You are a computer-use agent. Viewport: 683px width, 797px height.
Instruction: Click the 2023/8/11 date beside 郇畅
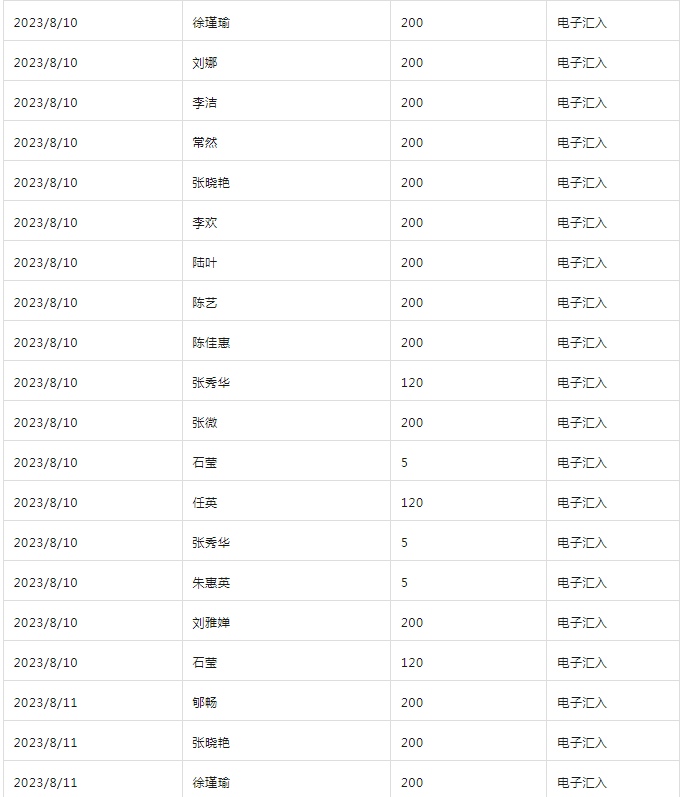click(45, 703)
